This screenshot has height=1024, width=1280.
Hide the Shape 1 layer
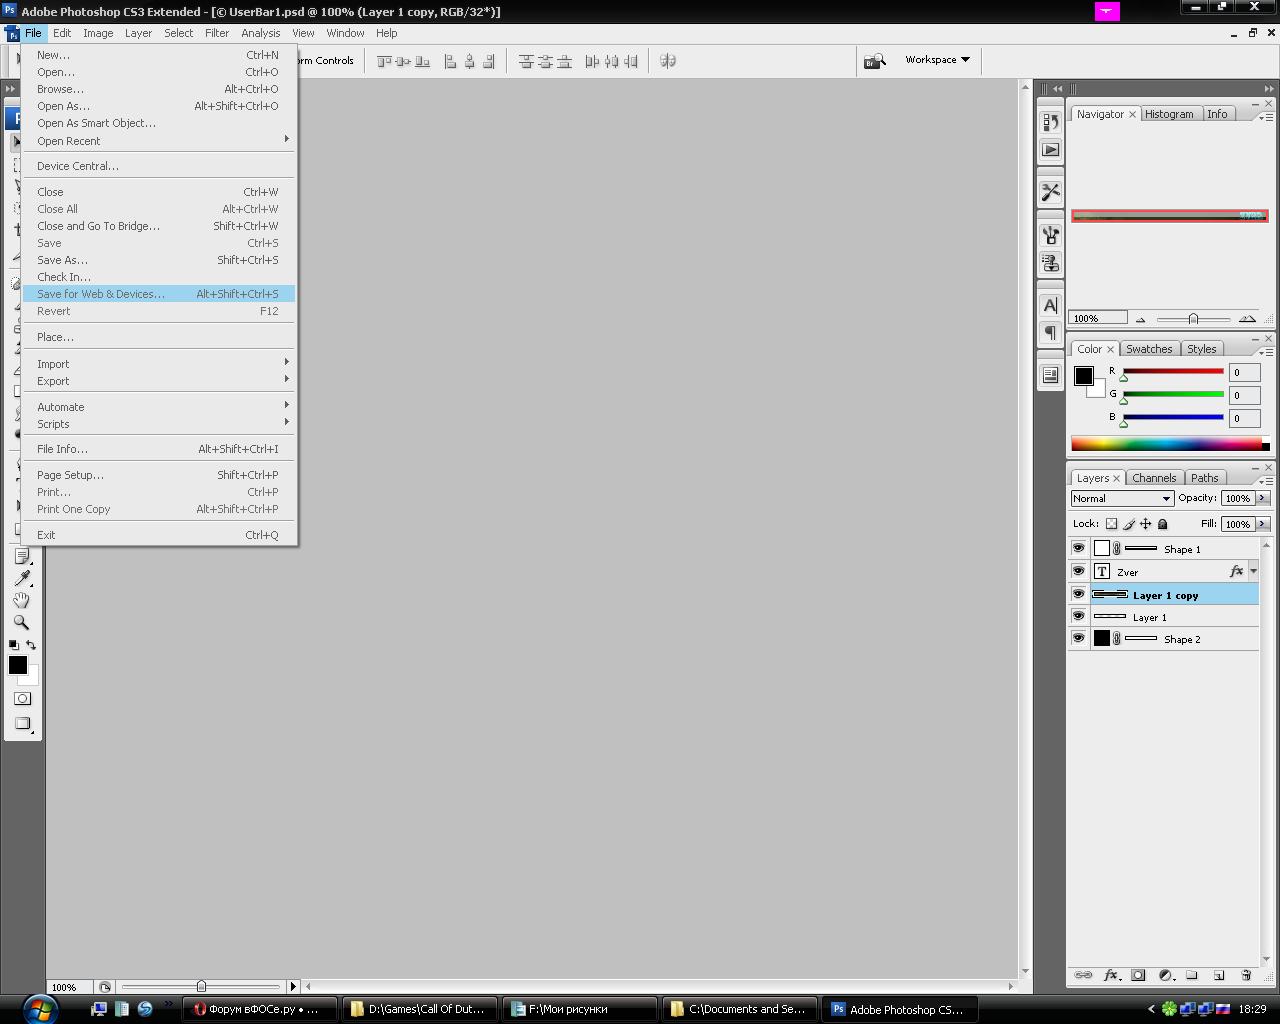[x=1078, y=548]
